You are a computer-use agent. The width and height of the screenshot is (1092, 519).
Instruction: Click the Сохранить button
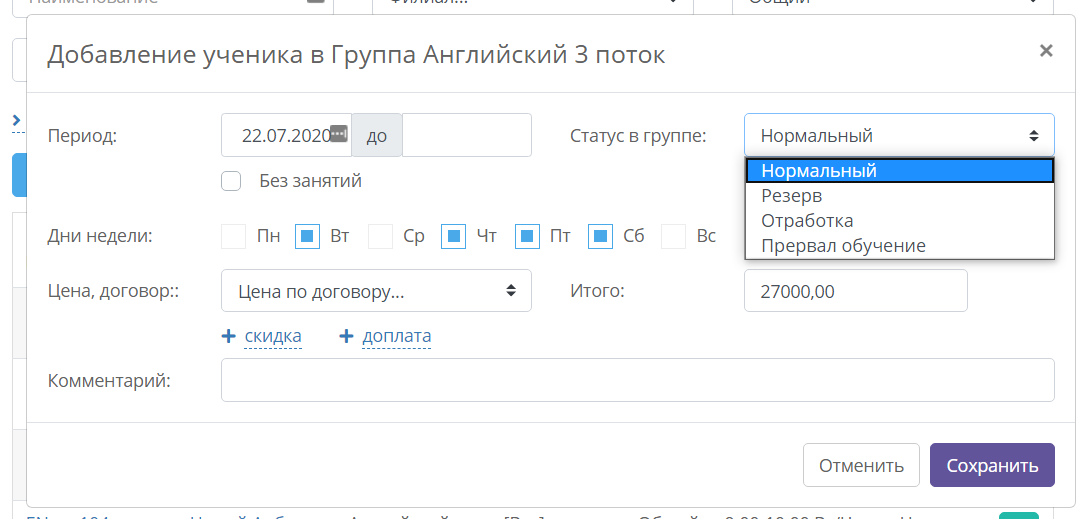click(x=992, y=465)
